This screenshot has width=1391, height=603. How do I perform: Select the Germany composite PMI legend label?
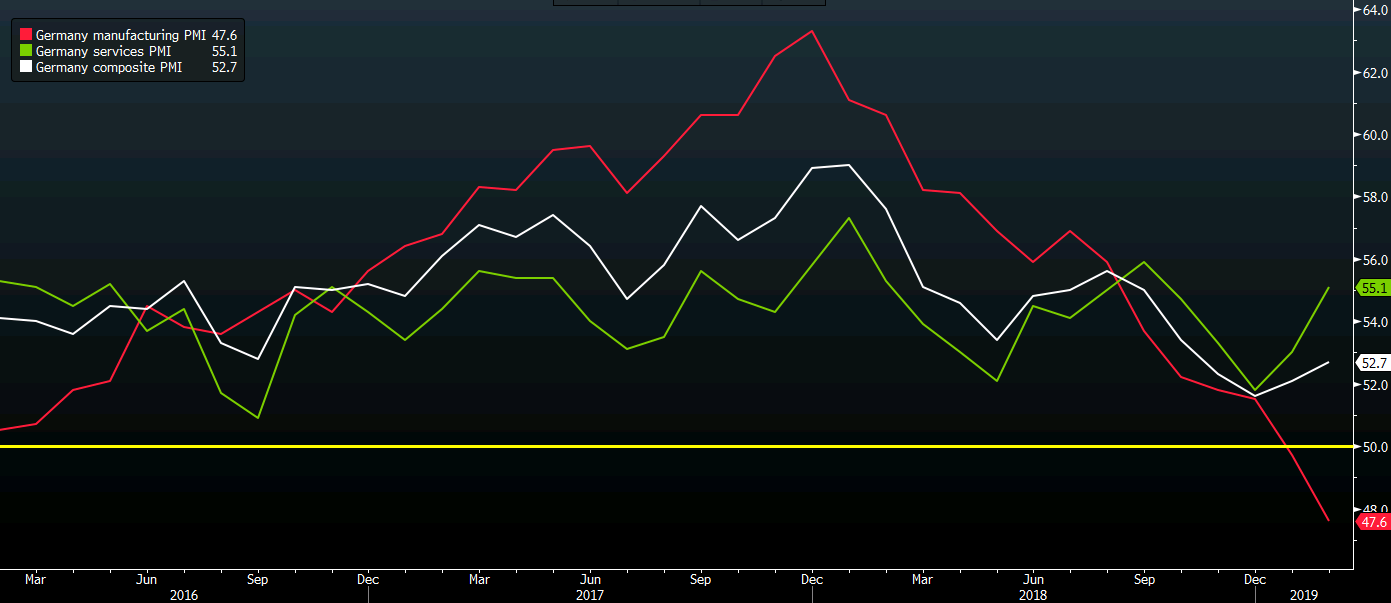click(x=108, y=68)
